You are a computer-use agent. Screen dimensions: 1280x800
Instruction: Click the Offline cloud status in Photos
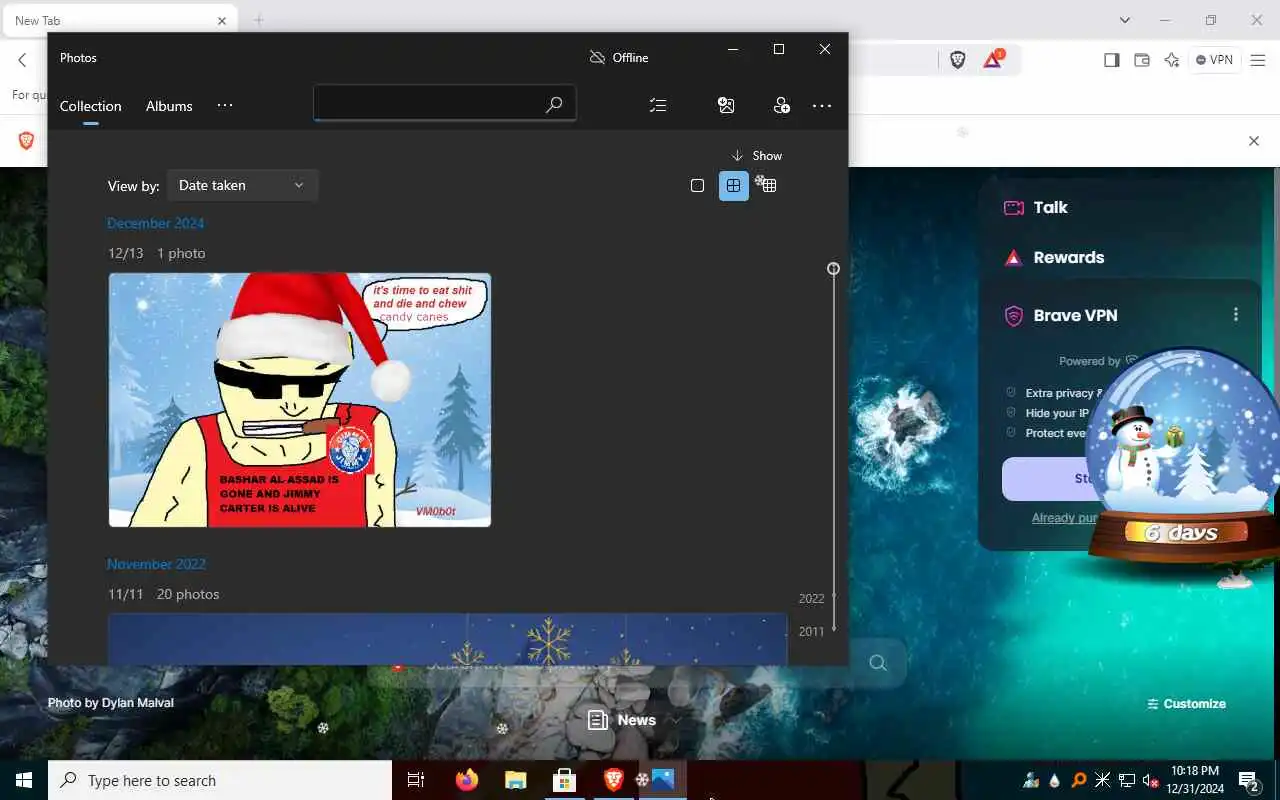[619, 57]
